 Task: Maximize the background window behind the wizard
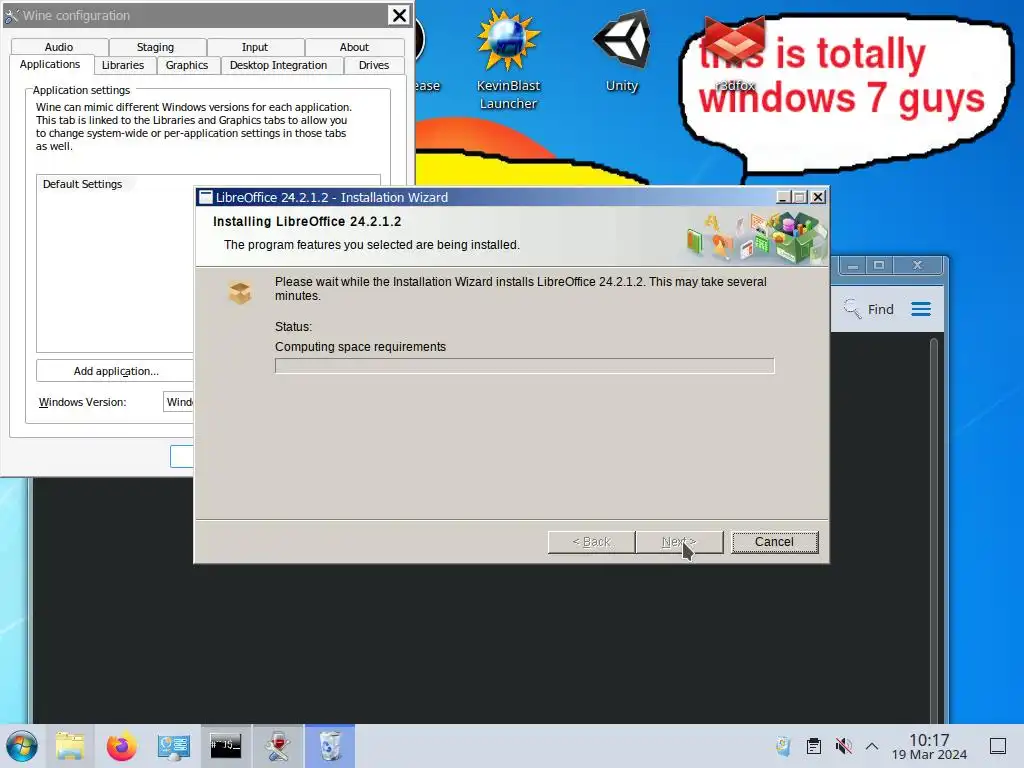(x=879, y=265)
